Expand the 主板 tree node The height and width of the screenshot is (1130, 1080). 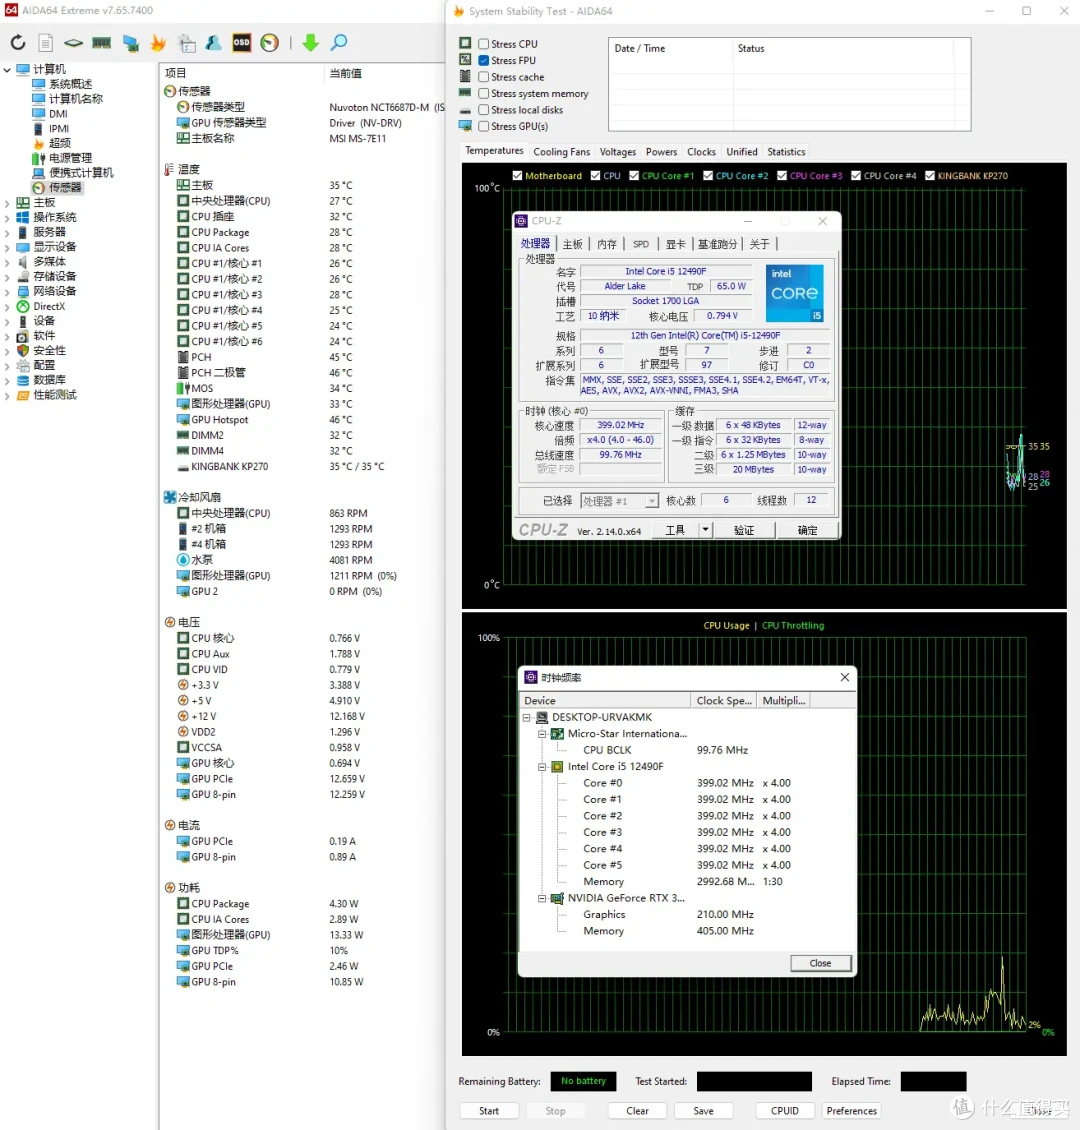click(7, 203)
